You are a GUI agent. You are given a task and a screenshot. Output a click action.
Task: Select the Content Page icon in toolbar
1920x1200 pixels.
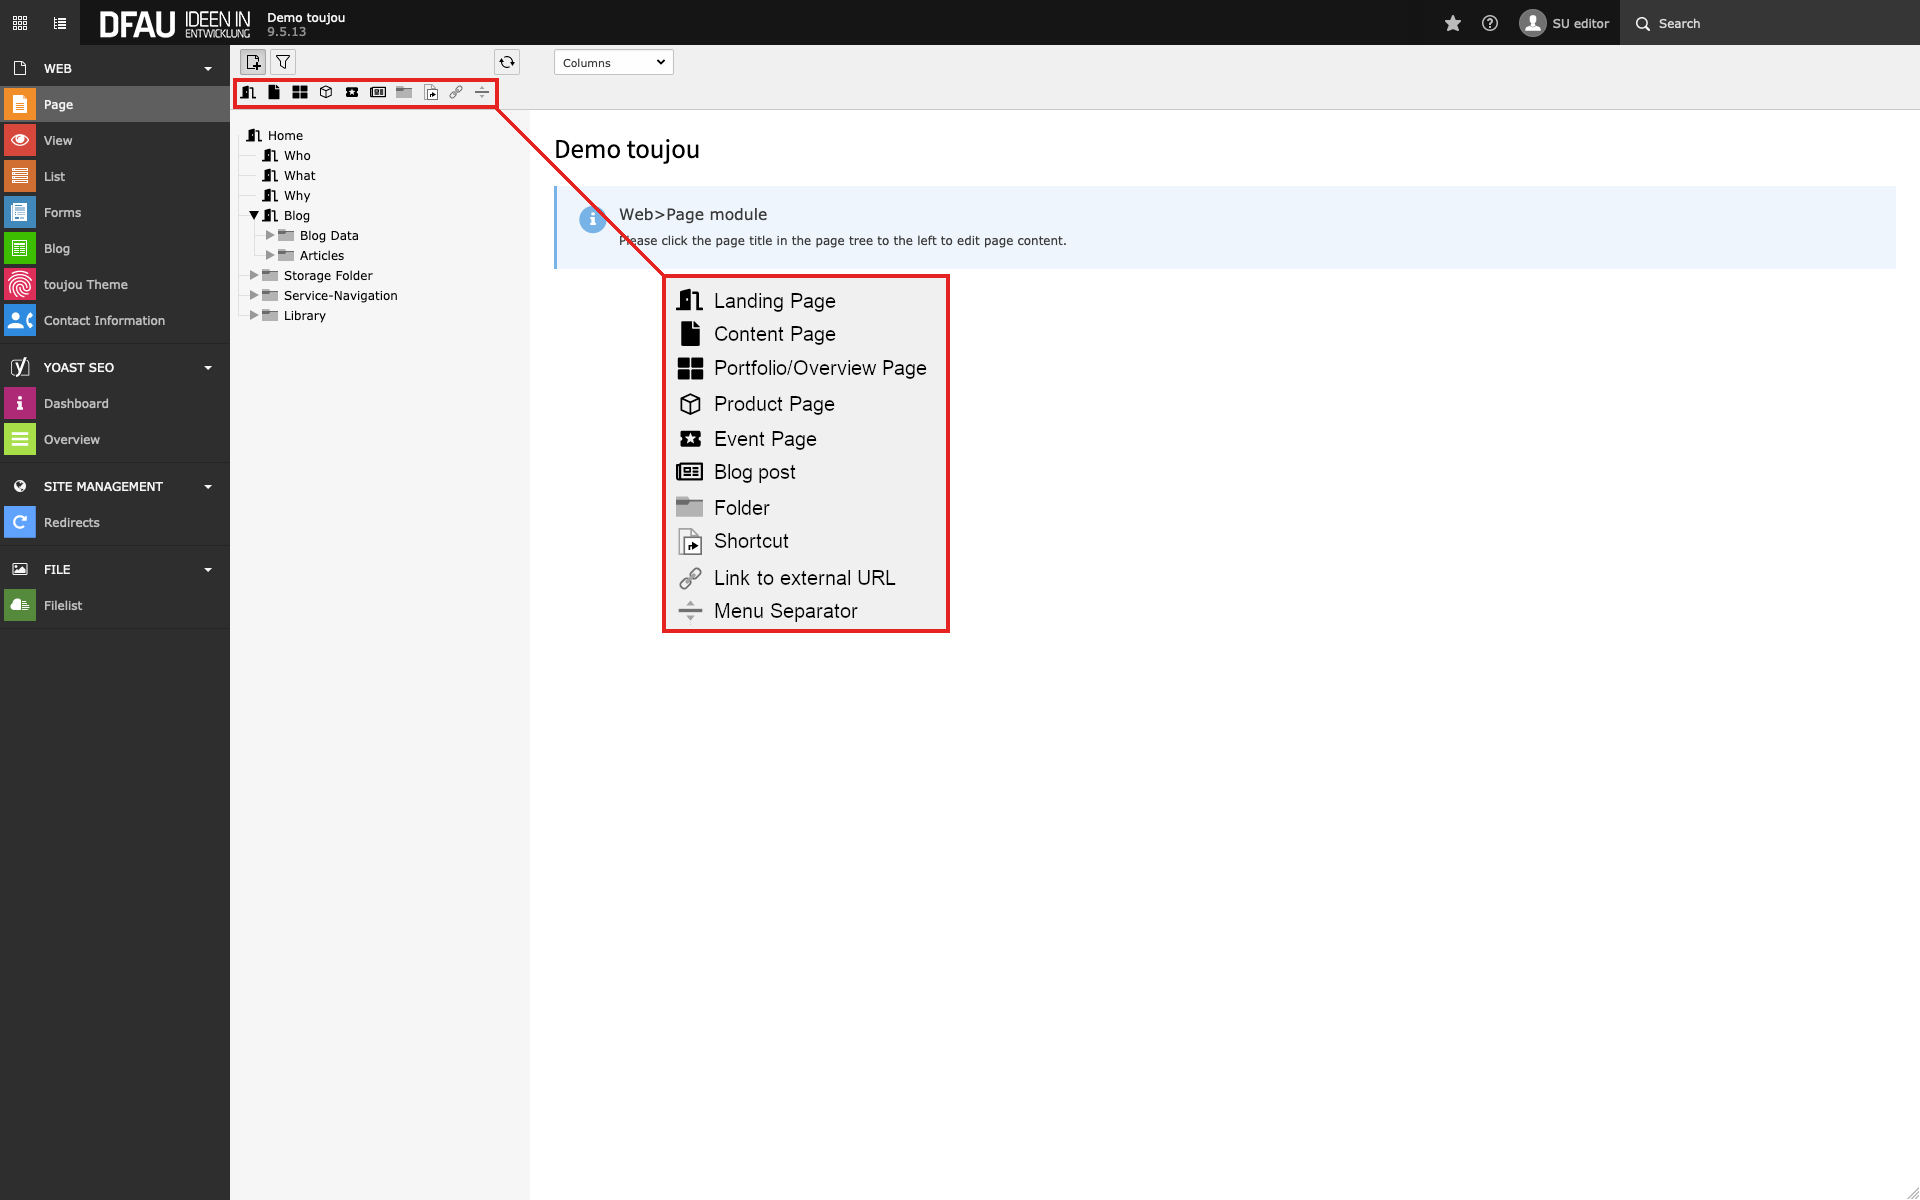coord(274,92)
